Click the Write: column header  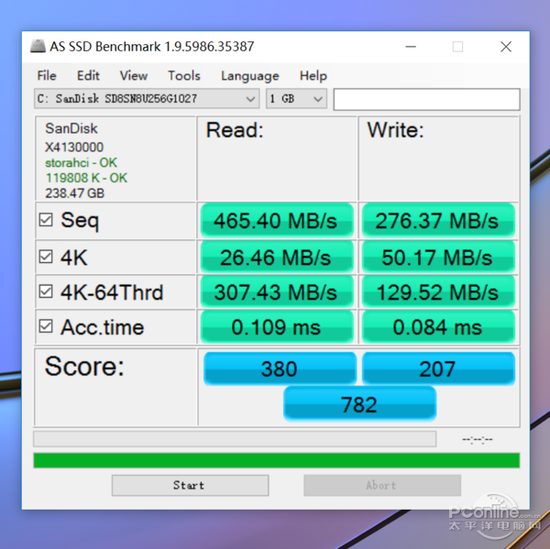[x=396, y=130]
